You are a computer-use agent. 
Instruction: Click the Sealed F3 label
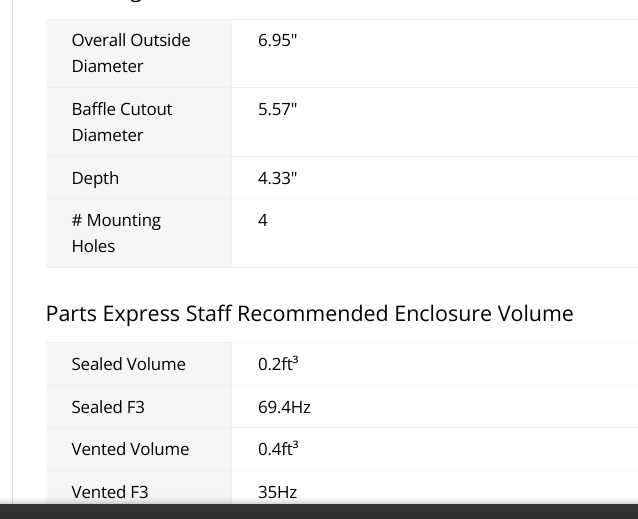108,407
